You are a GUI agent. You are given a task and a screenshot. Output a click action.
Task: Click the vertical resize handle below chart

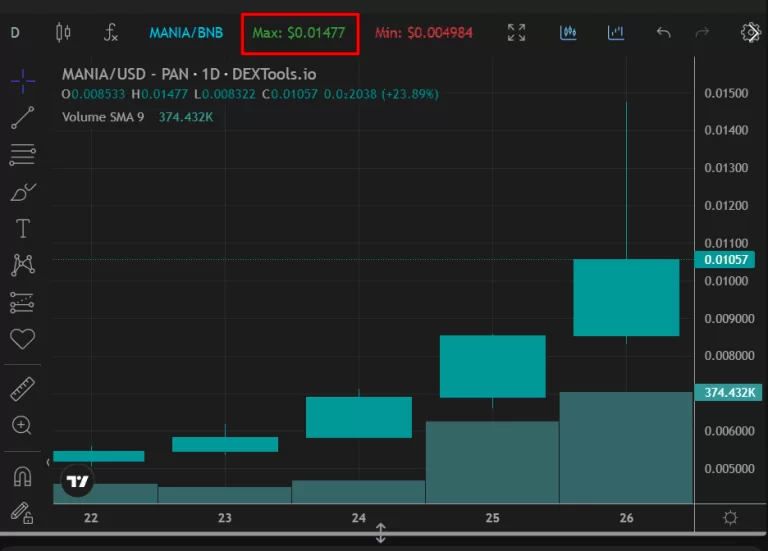(380, 533)
